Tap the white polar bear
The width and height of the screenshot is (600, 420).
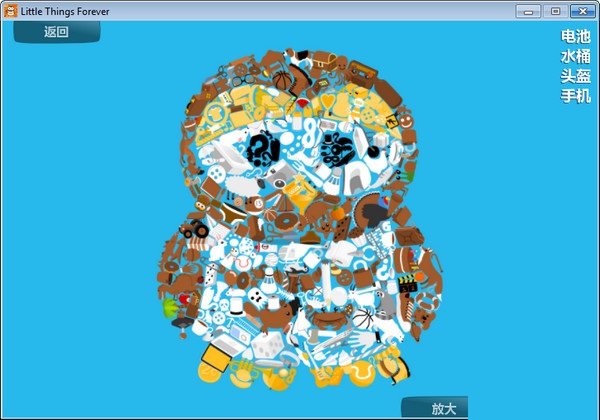tap(388, 330)
